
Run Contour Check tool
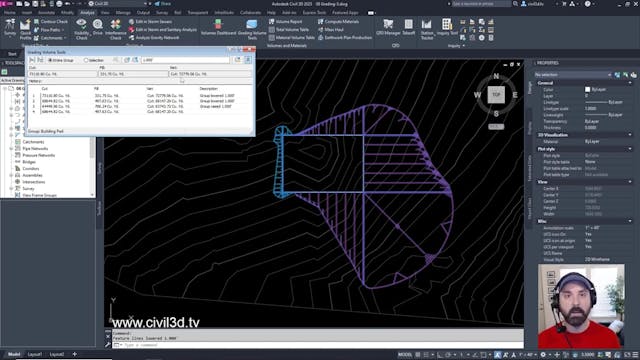(x=51, y=22)
